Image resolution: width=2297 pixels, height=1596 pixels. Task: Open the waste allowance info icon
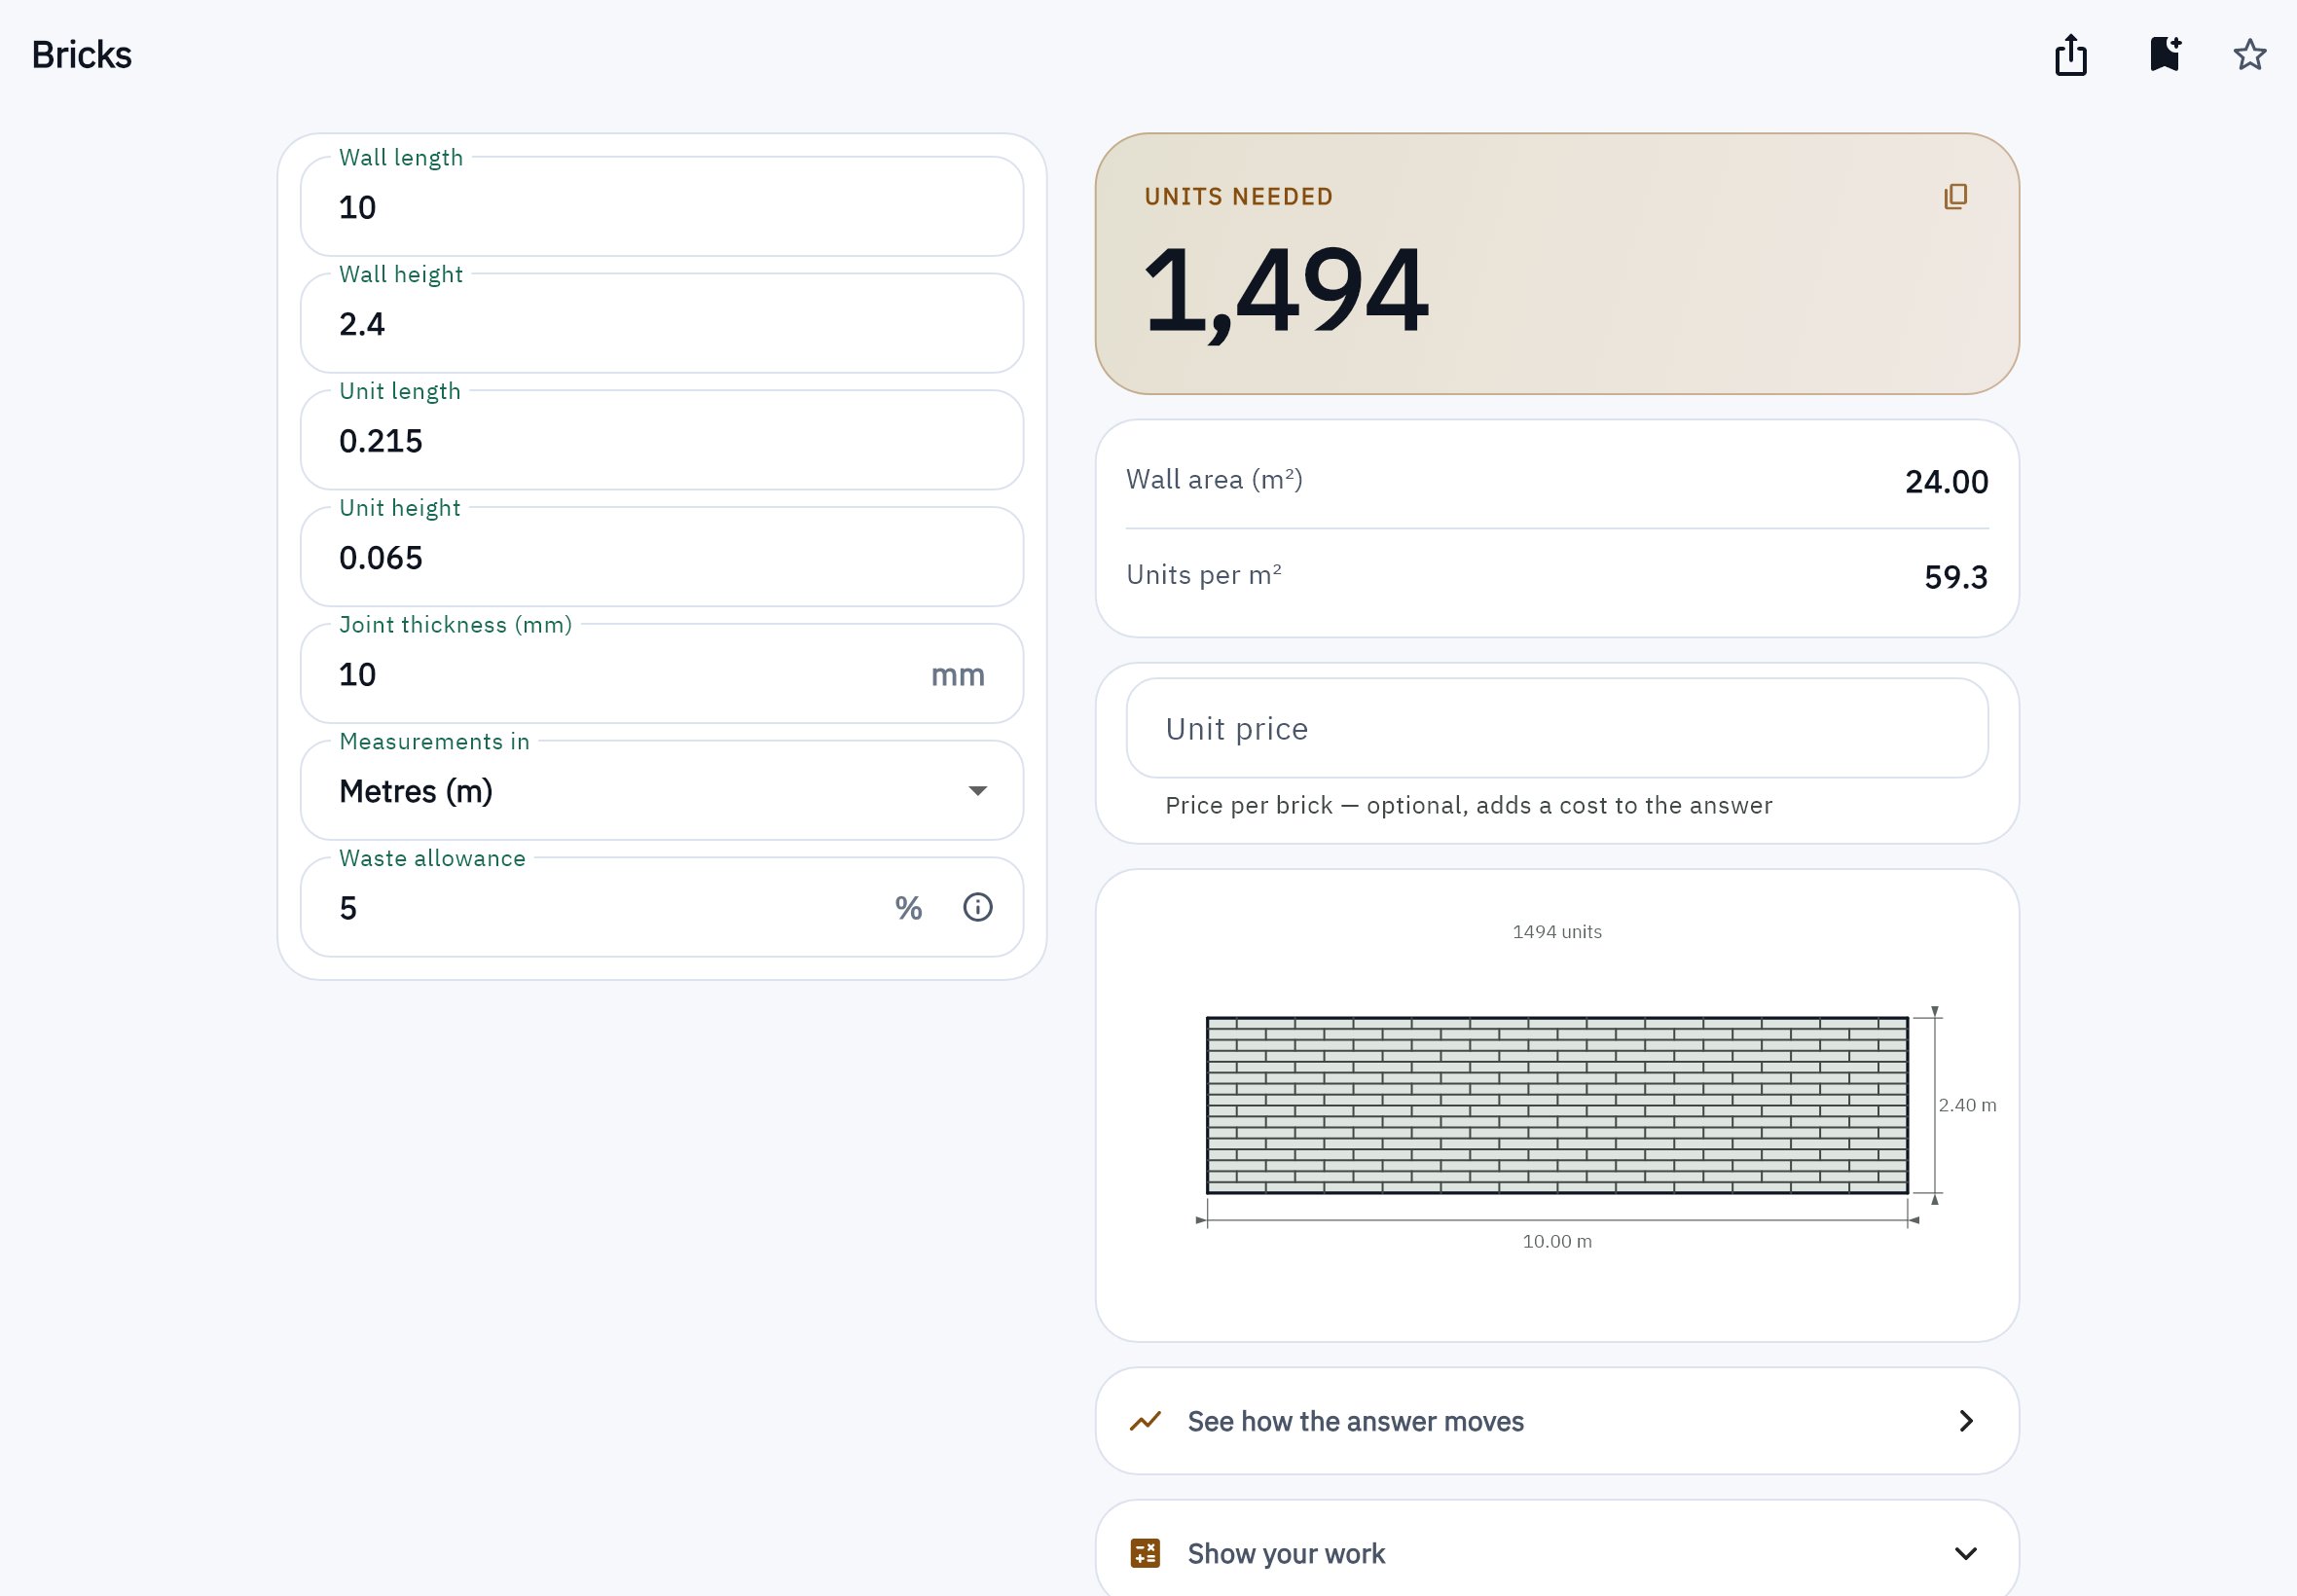click(x=977, y=907)
